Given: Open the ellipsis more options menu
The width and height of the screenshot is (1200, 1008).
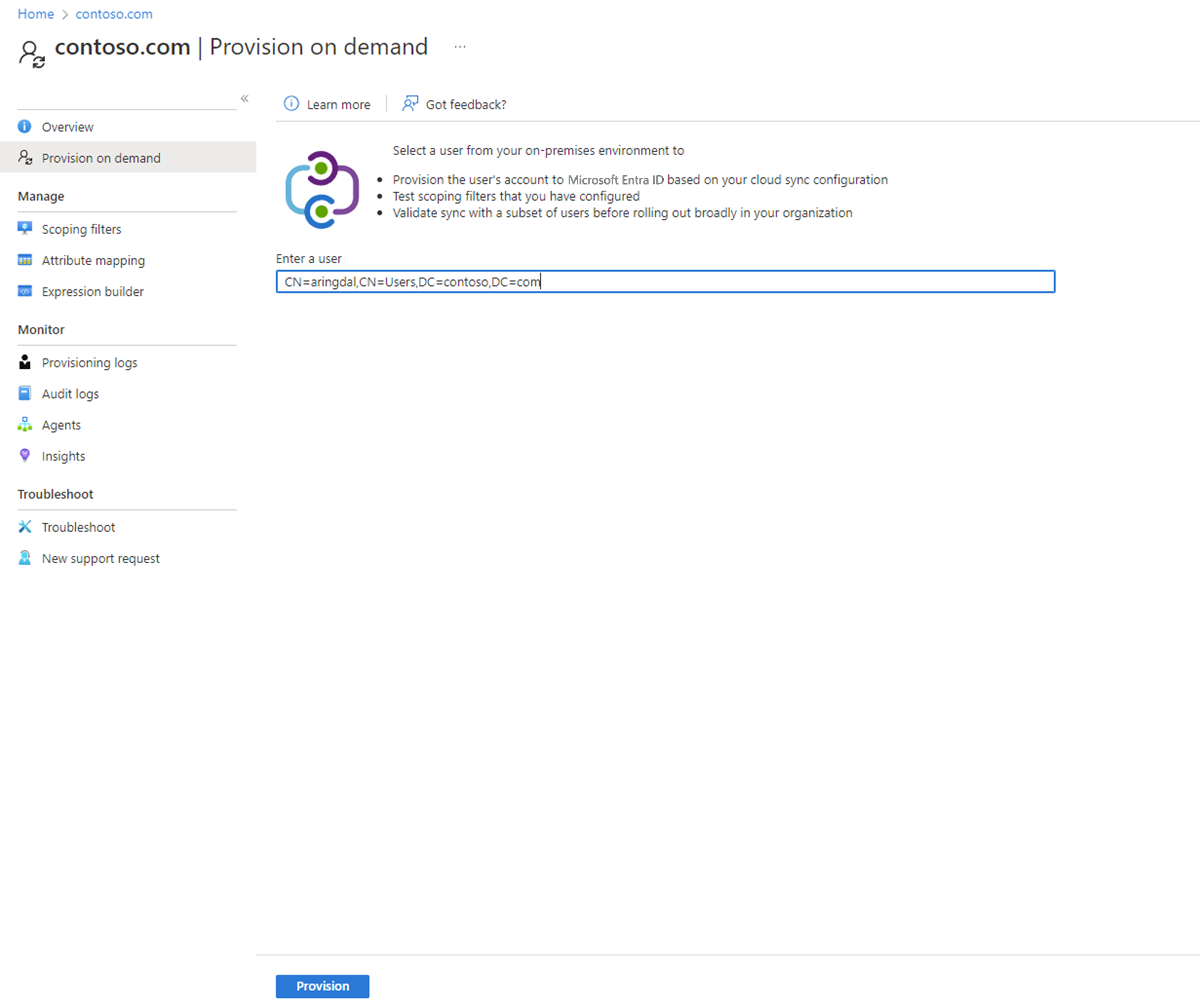Looking at the screenshot, I should click(460, 47).
